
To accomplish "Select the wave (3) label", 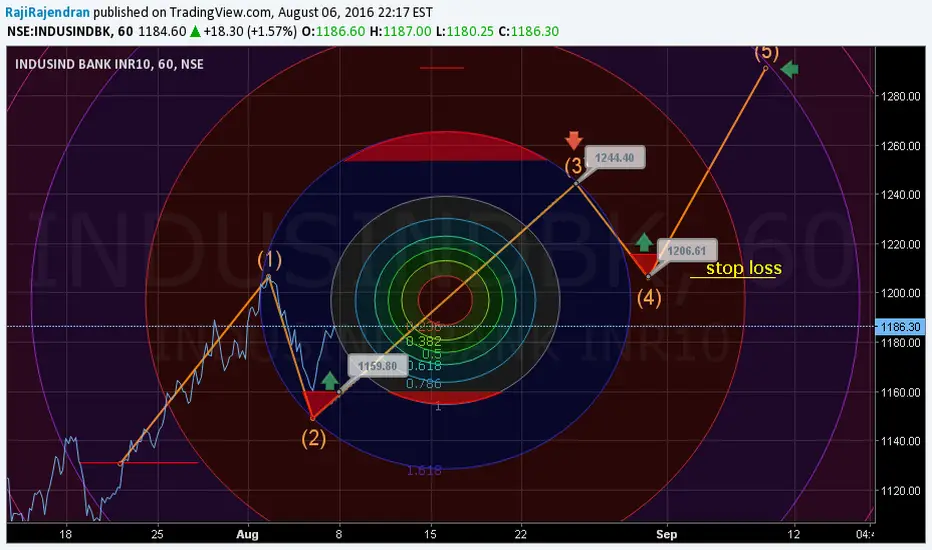I will tap(574, 165).
